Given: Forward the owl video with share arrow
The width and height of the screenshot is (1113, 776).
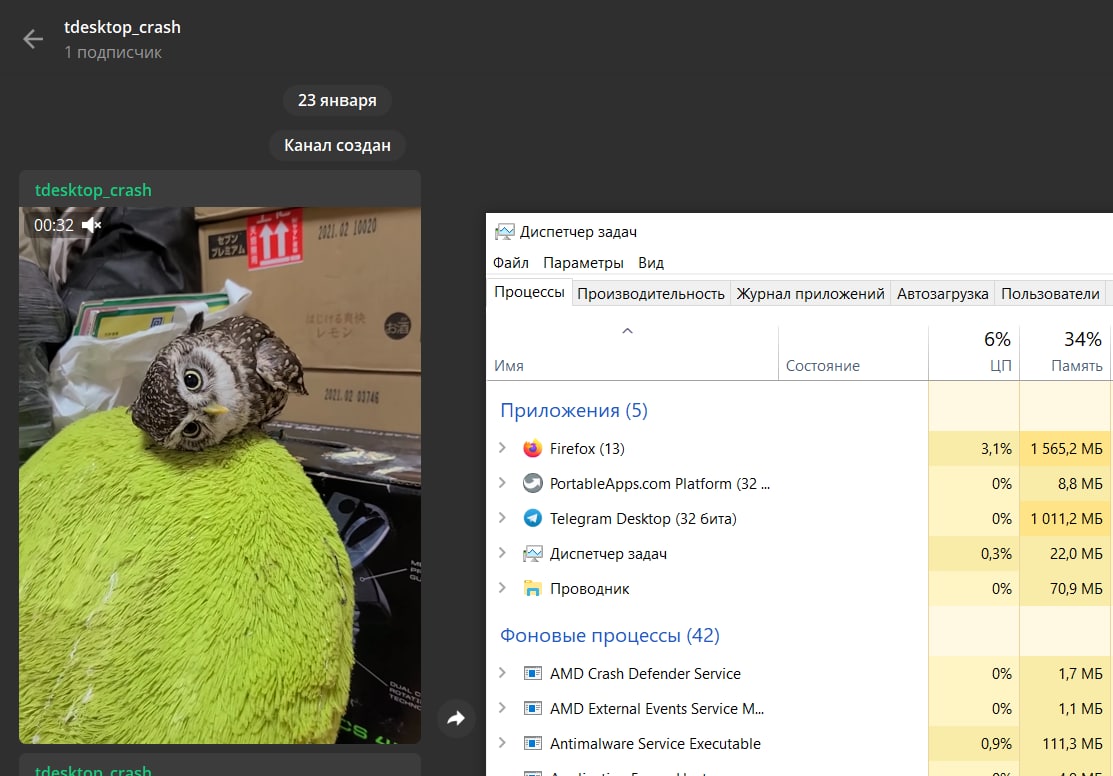Looking at the screenshot, I should point(456,718).
